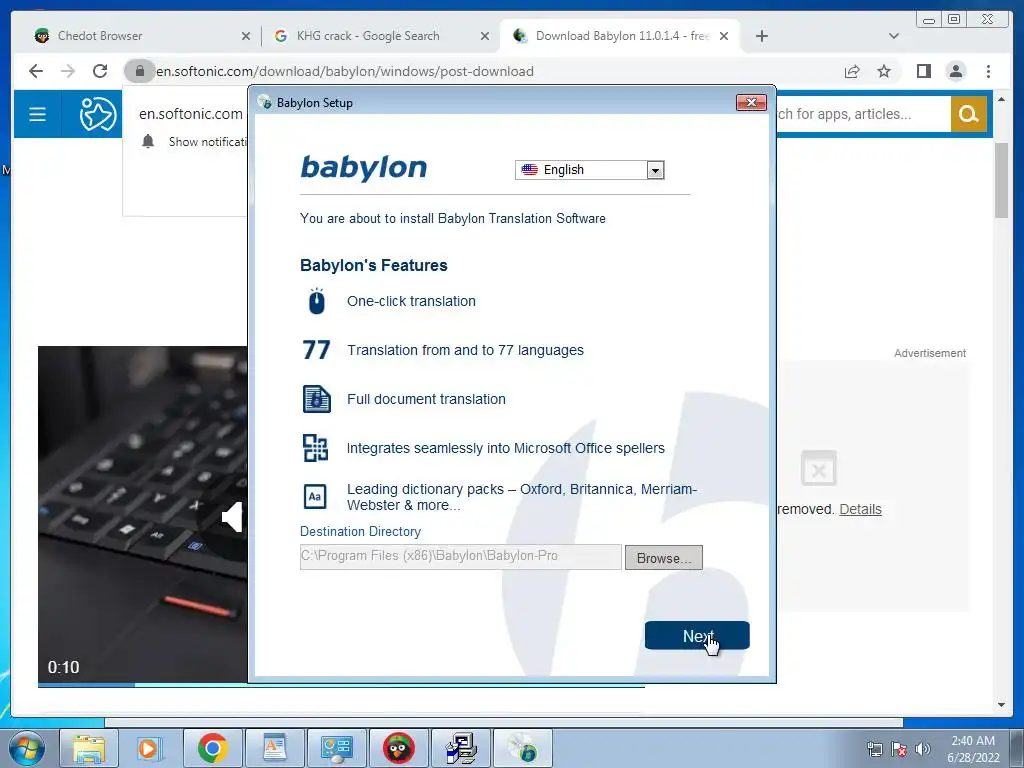The width and height of the screenshot is (1024, 768).
Task: Click the page vertical scrollbar thumb
Action: point(1001,180)
